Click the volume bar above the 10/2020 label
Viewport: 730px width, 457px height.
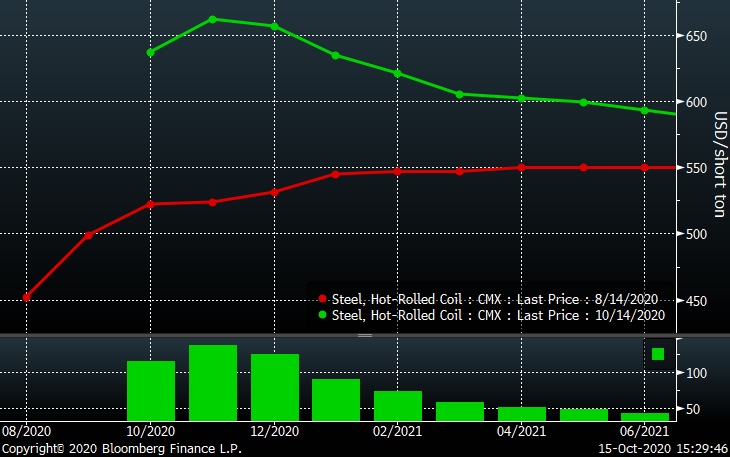151,390
